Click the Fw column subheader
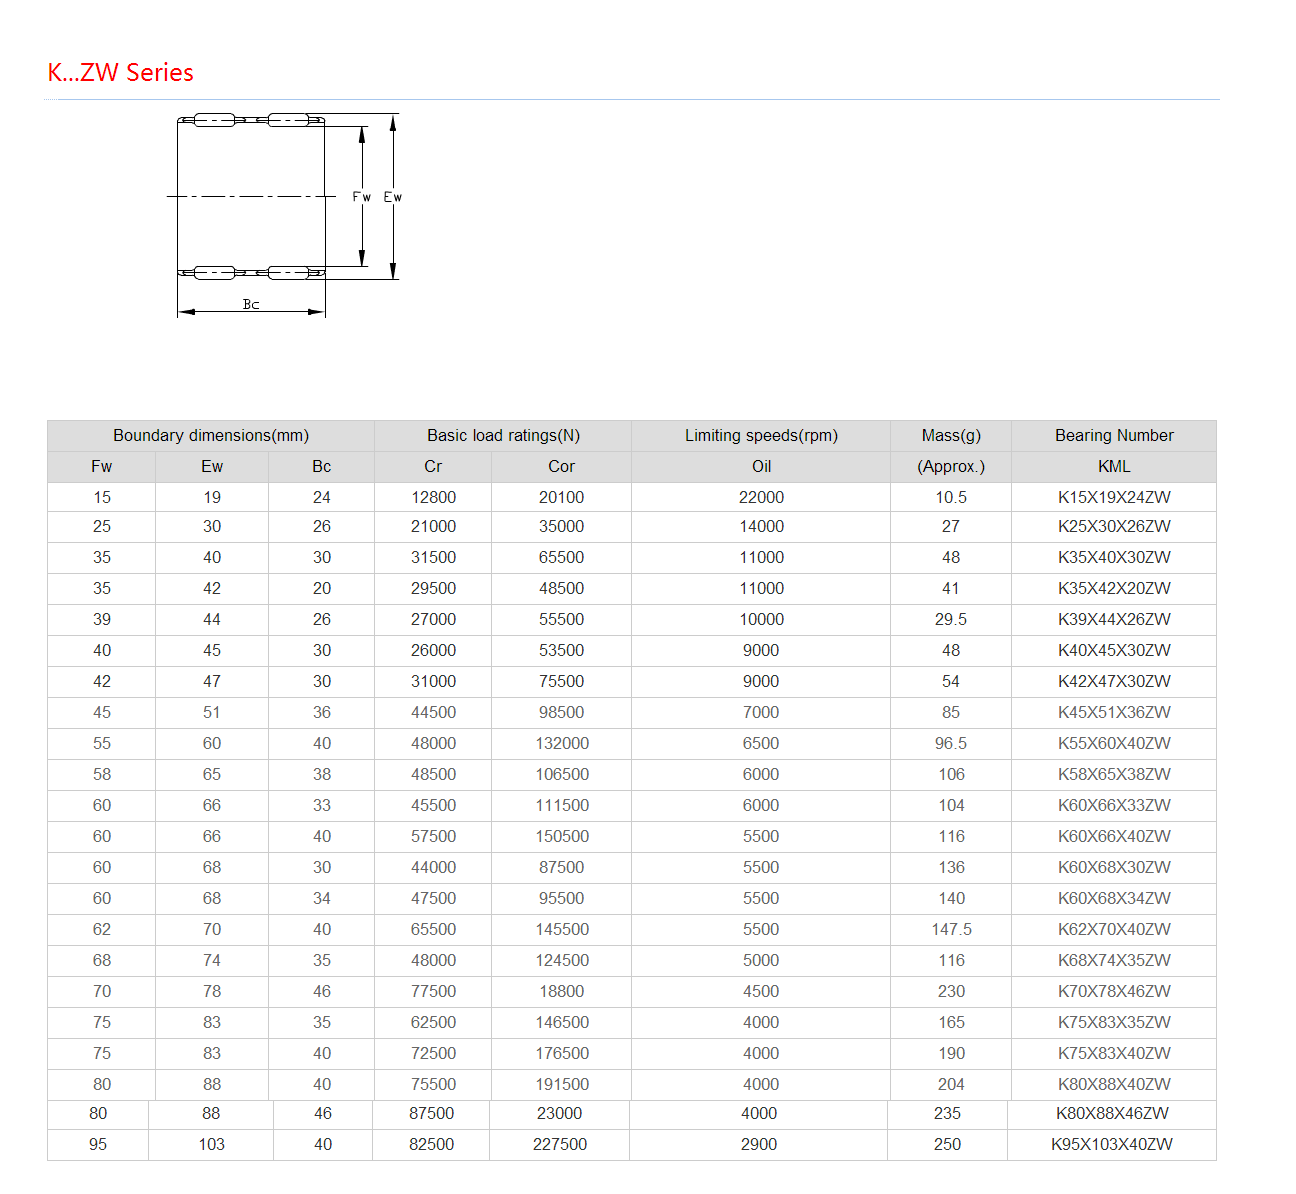The image size is (1296, 1194). pos(102,466)
